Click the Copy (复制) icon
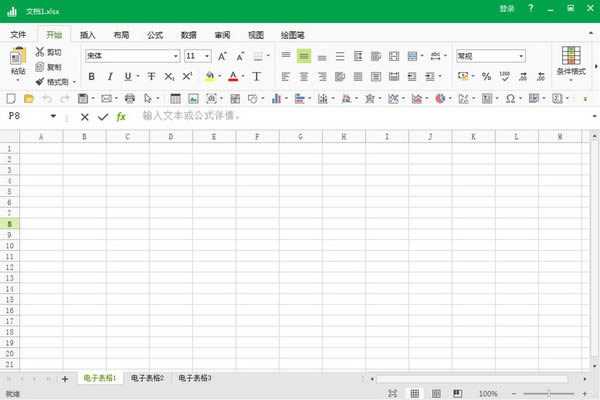 40,67
